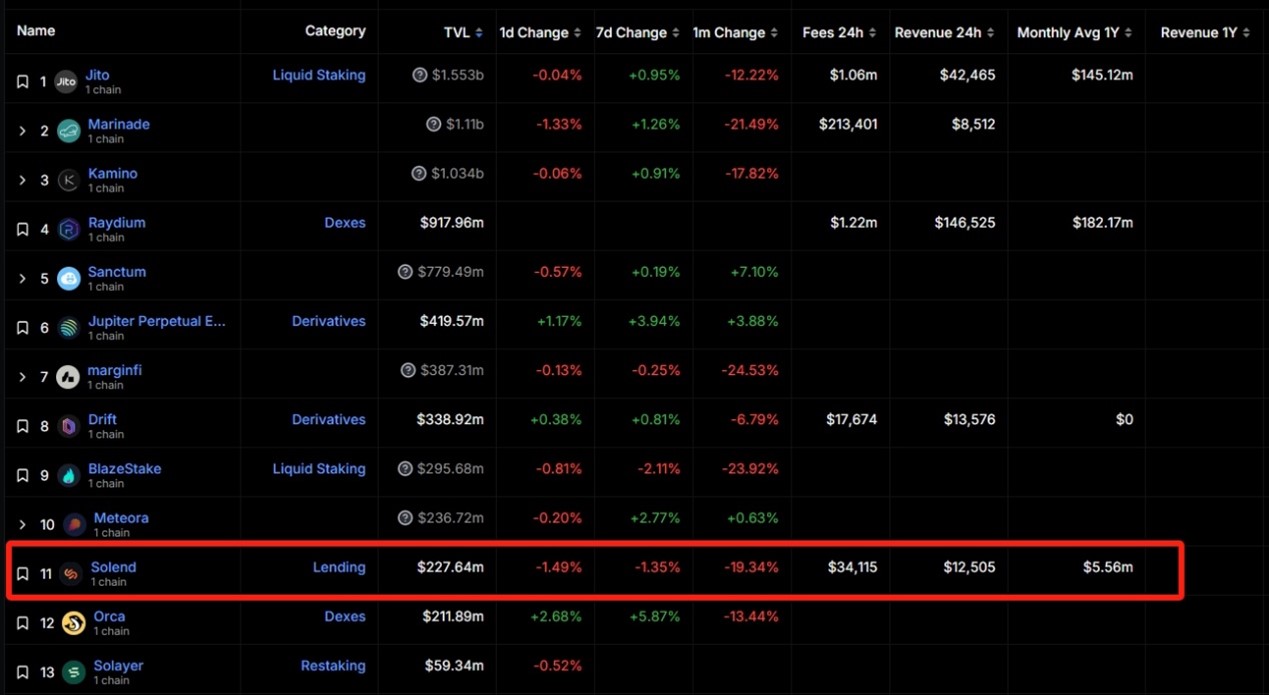Click the question mark icon beside Kamino TVL

(420, 173)
